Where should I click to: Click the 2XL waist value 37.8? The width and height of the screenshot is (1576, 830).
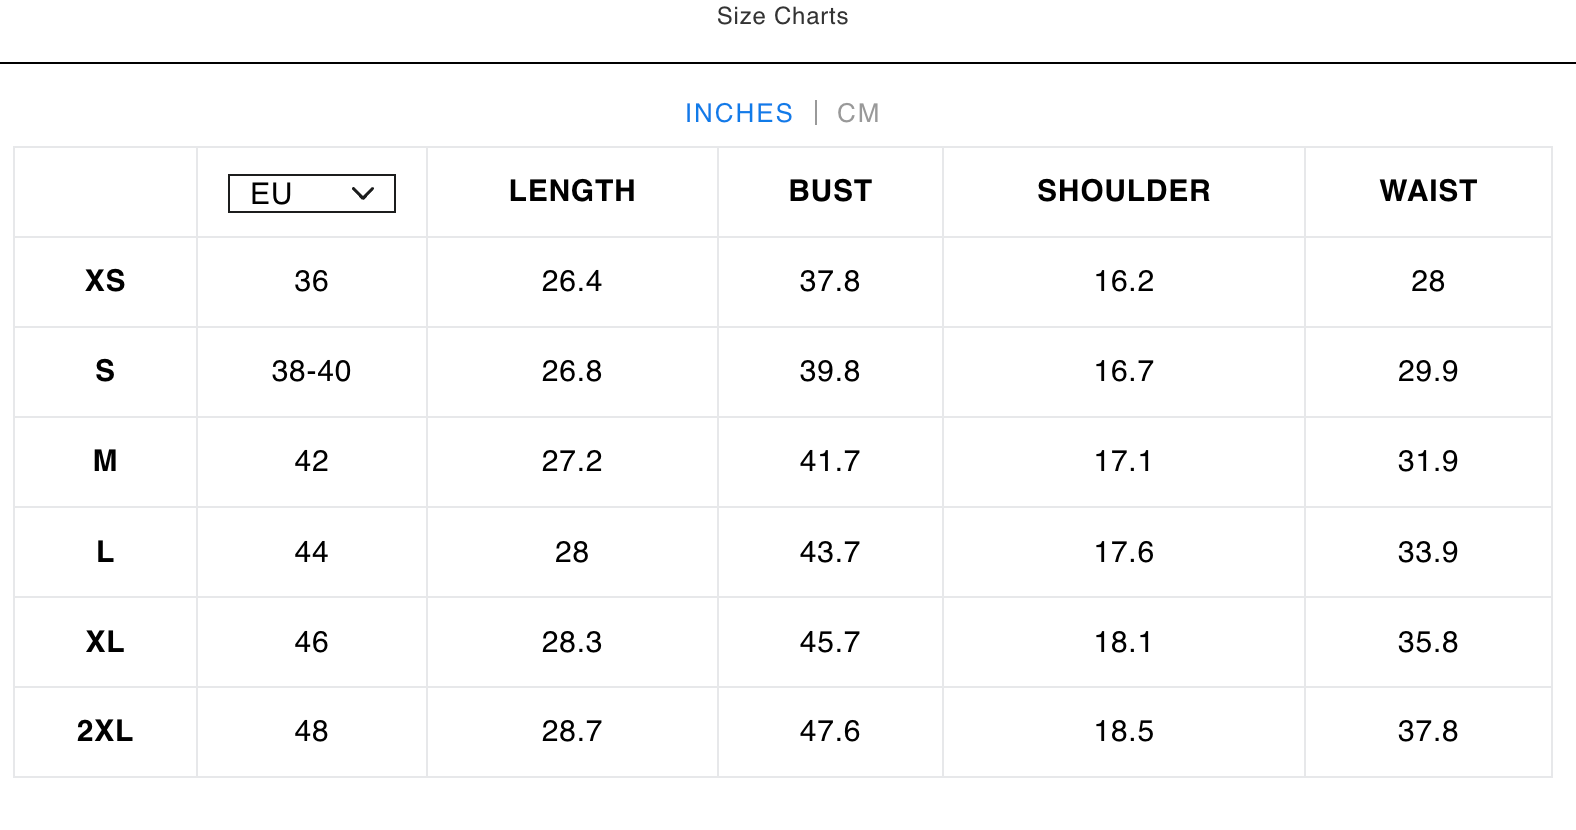[x=1428, y=731]
